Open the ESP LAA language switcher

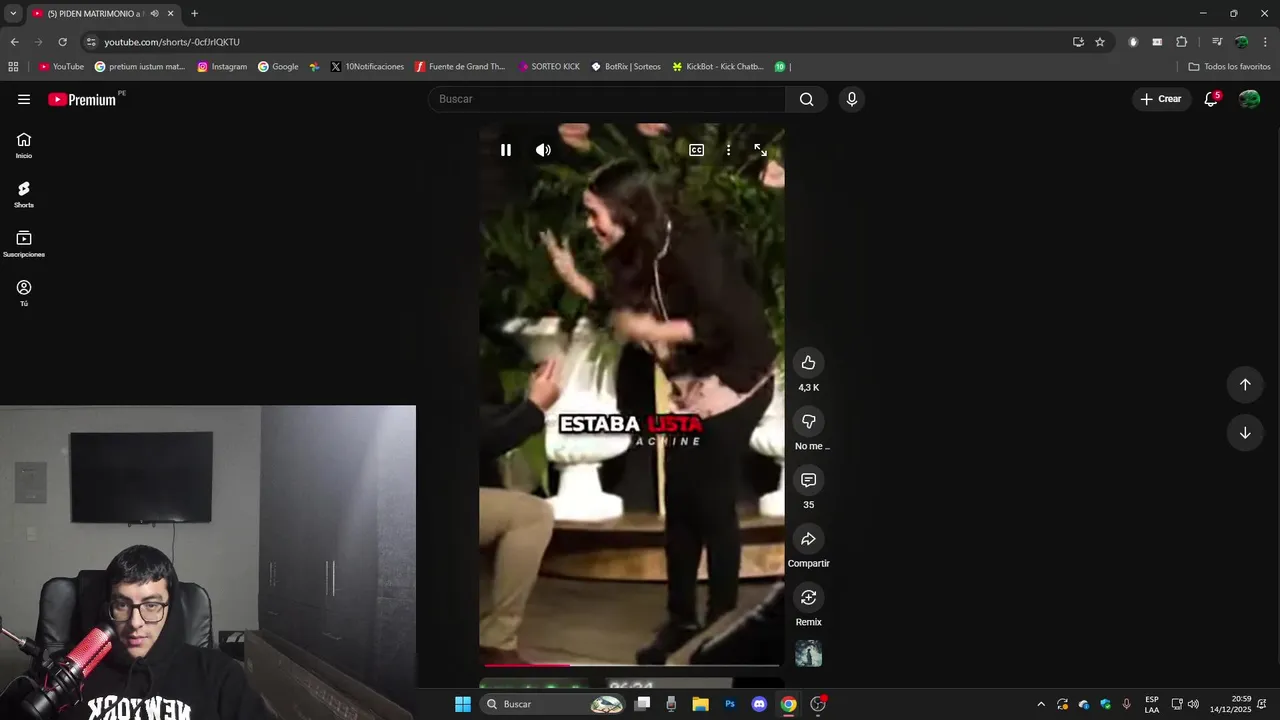(1152, 704)
